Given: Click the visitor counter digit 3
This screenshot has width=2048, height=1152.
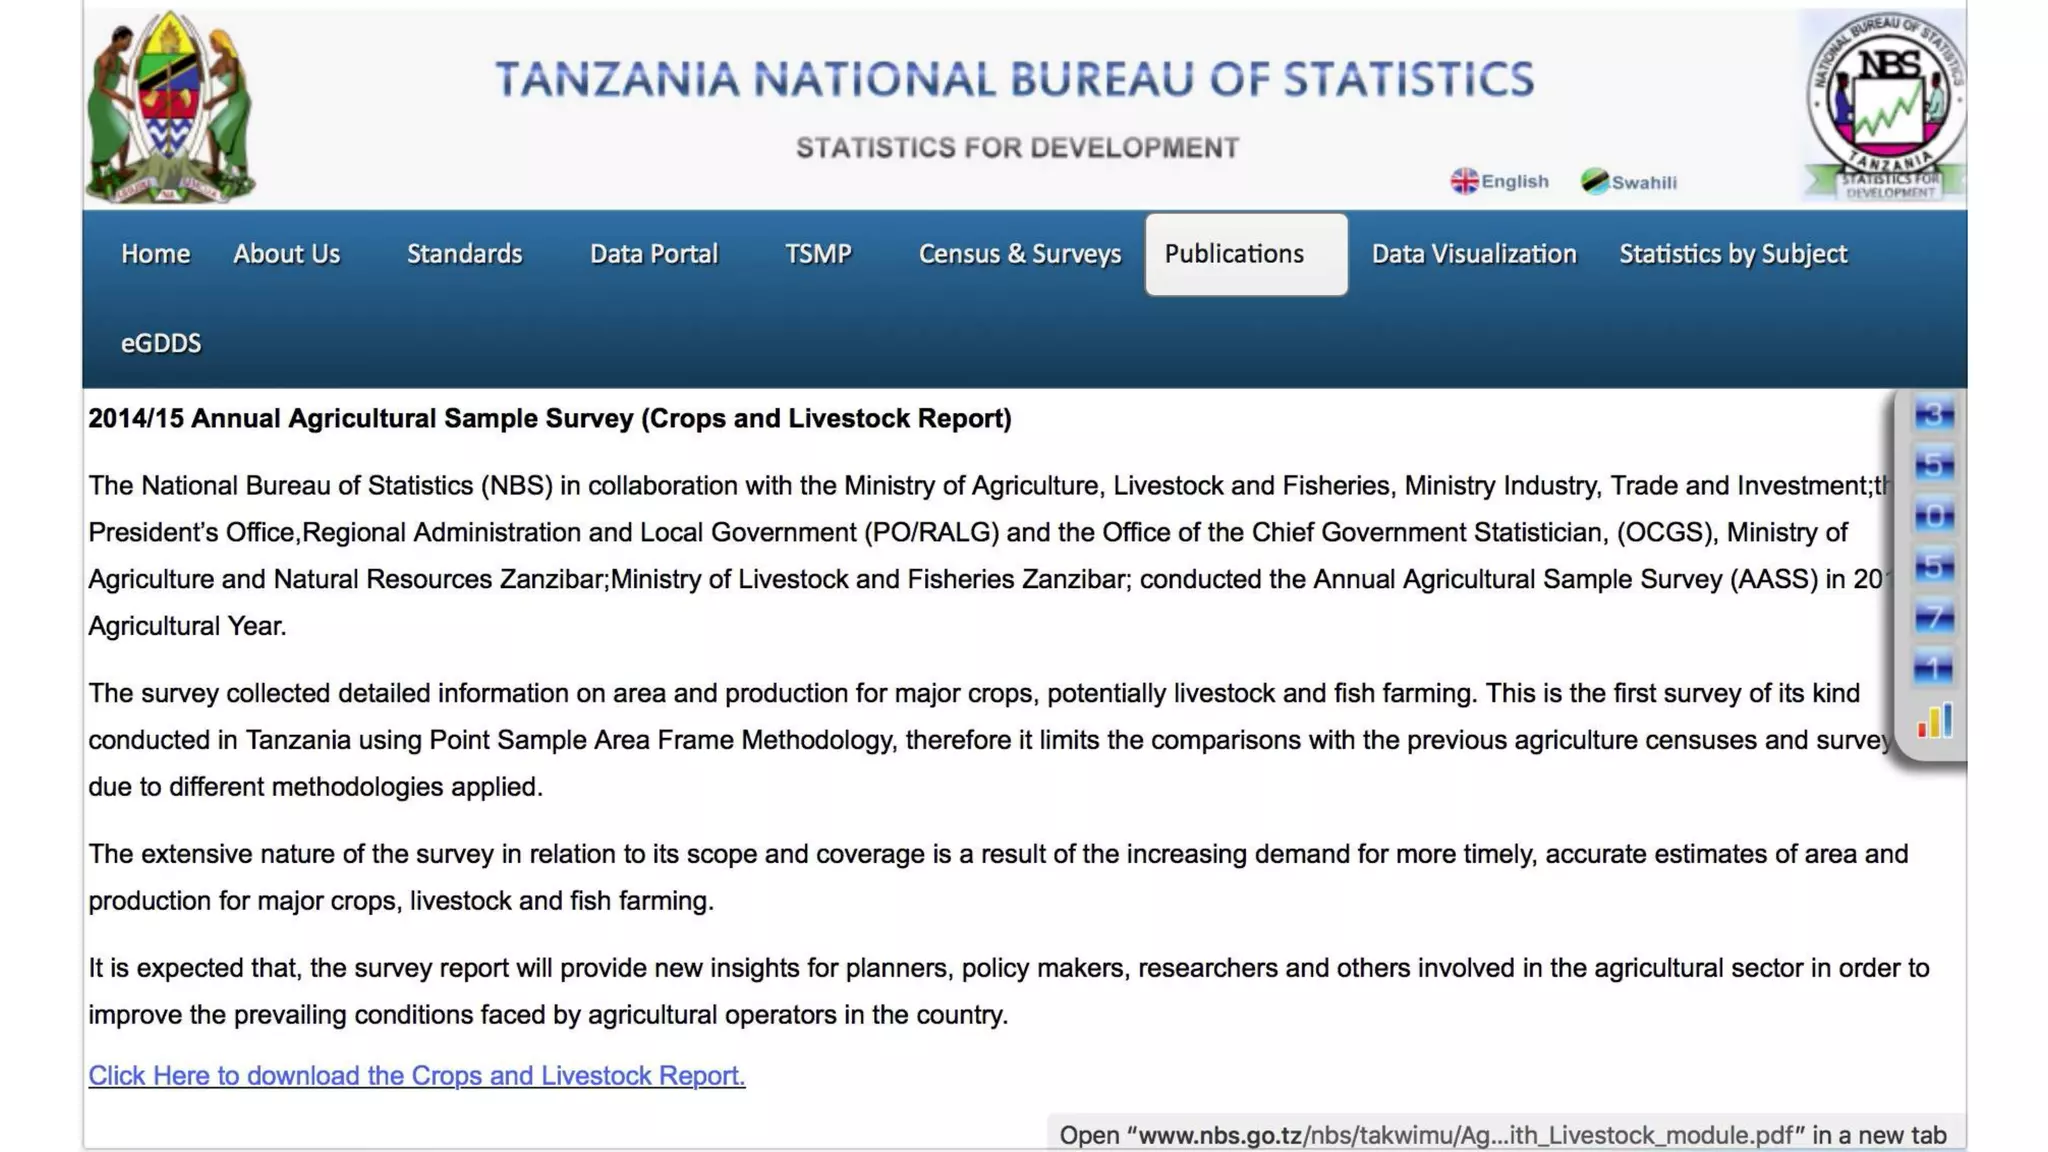Looking at the screenshot, I should 1934,414.
